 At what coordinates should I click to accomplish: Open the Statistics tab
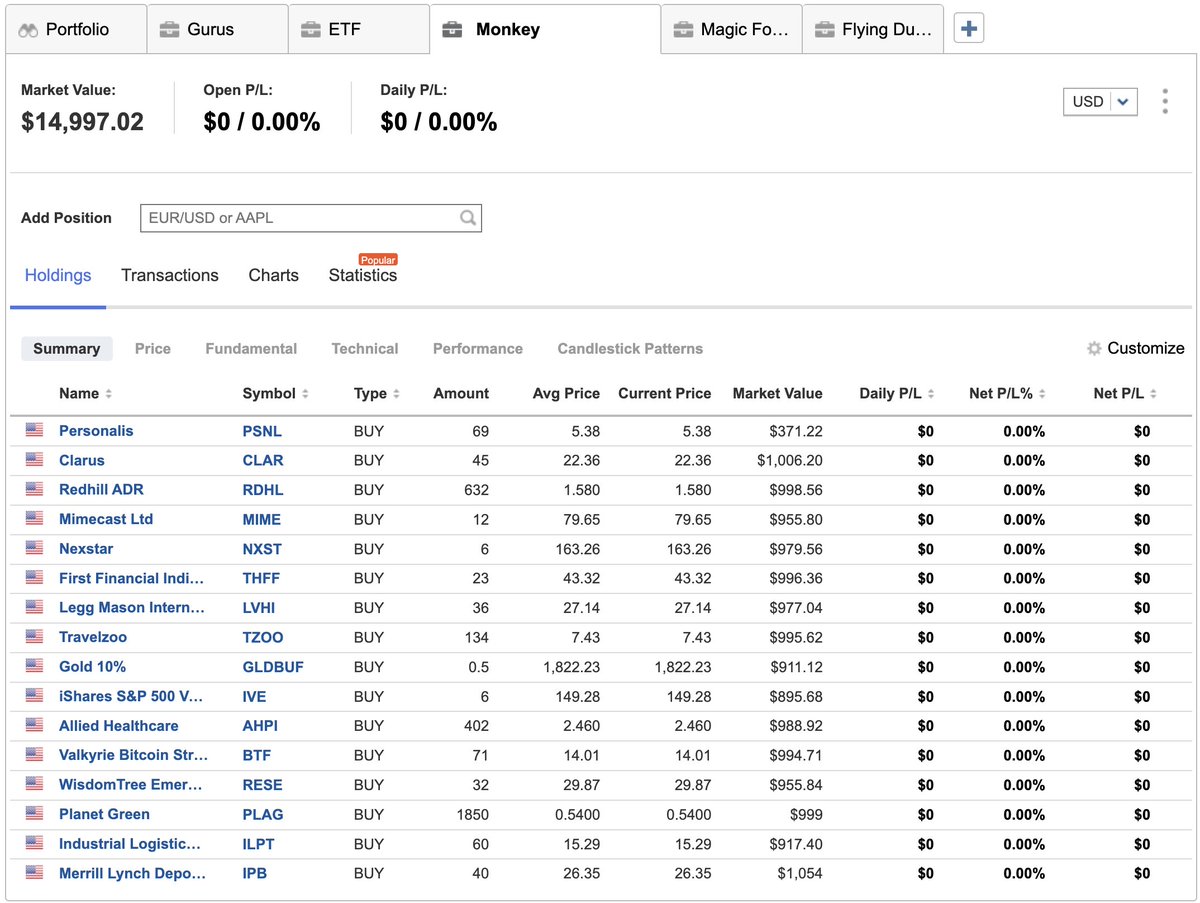click(363, 275)
